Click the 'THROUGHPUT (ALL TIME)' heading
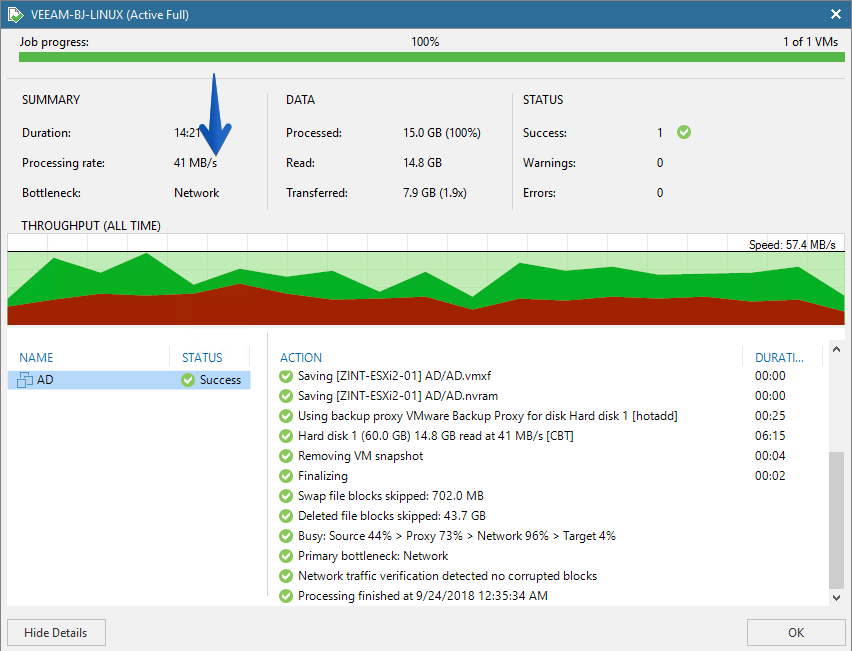The image size is (852, 651). click(x=91, y=226)
